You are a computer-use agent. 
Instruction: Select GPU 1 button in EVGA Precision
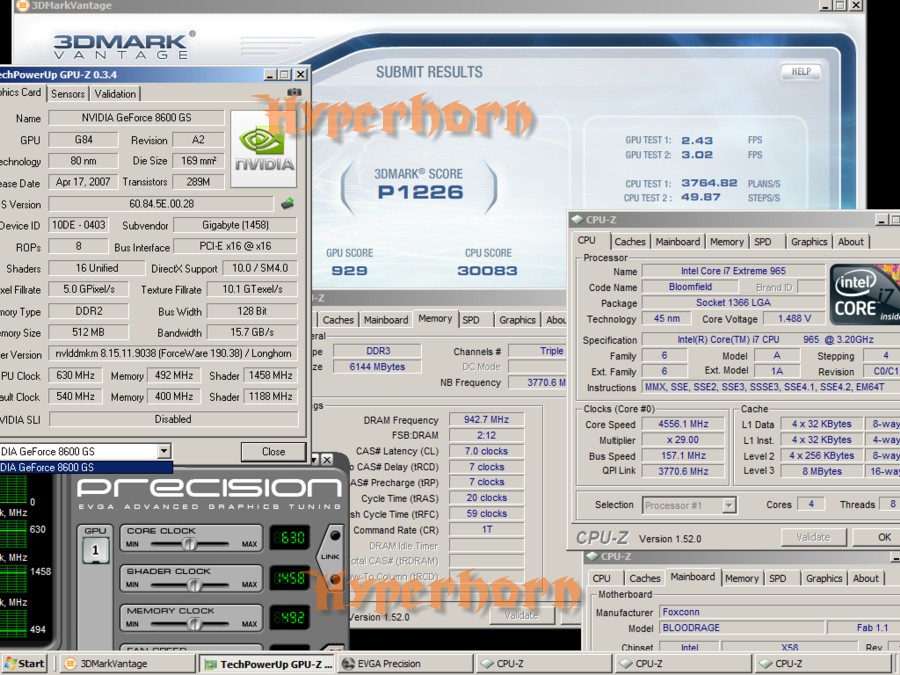coord(95,550)
